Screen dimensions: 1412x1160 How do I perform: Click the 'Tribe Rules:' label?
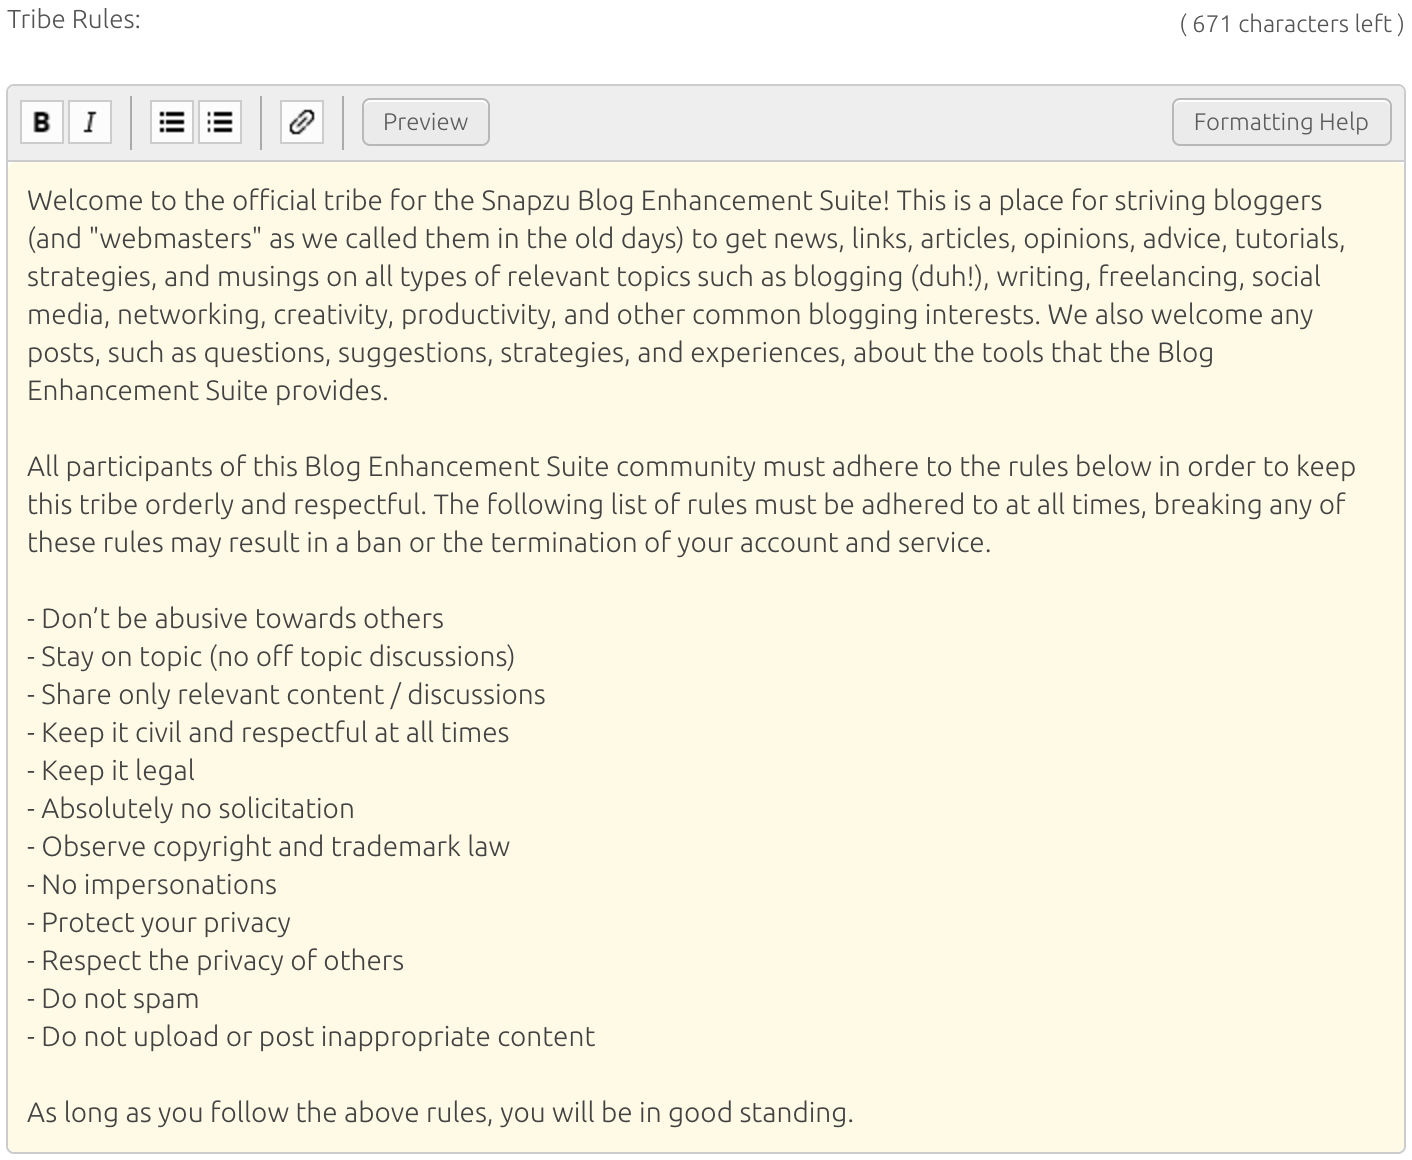[73, 20]
